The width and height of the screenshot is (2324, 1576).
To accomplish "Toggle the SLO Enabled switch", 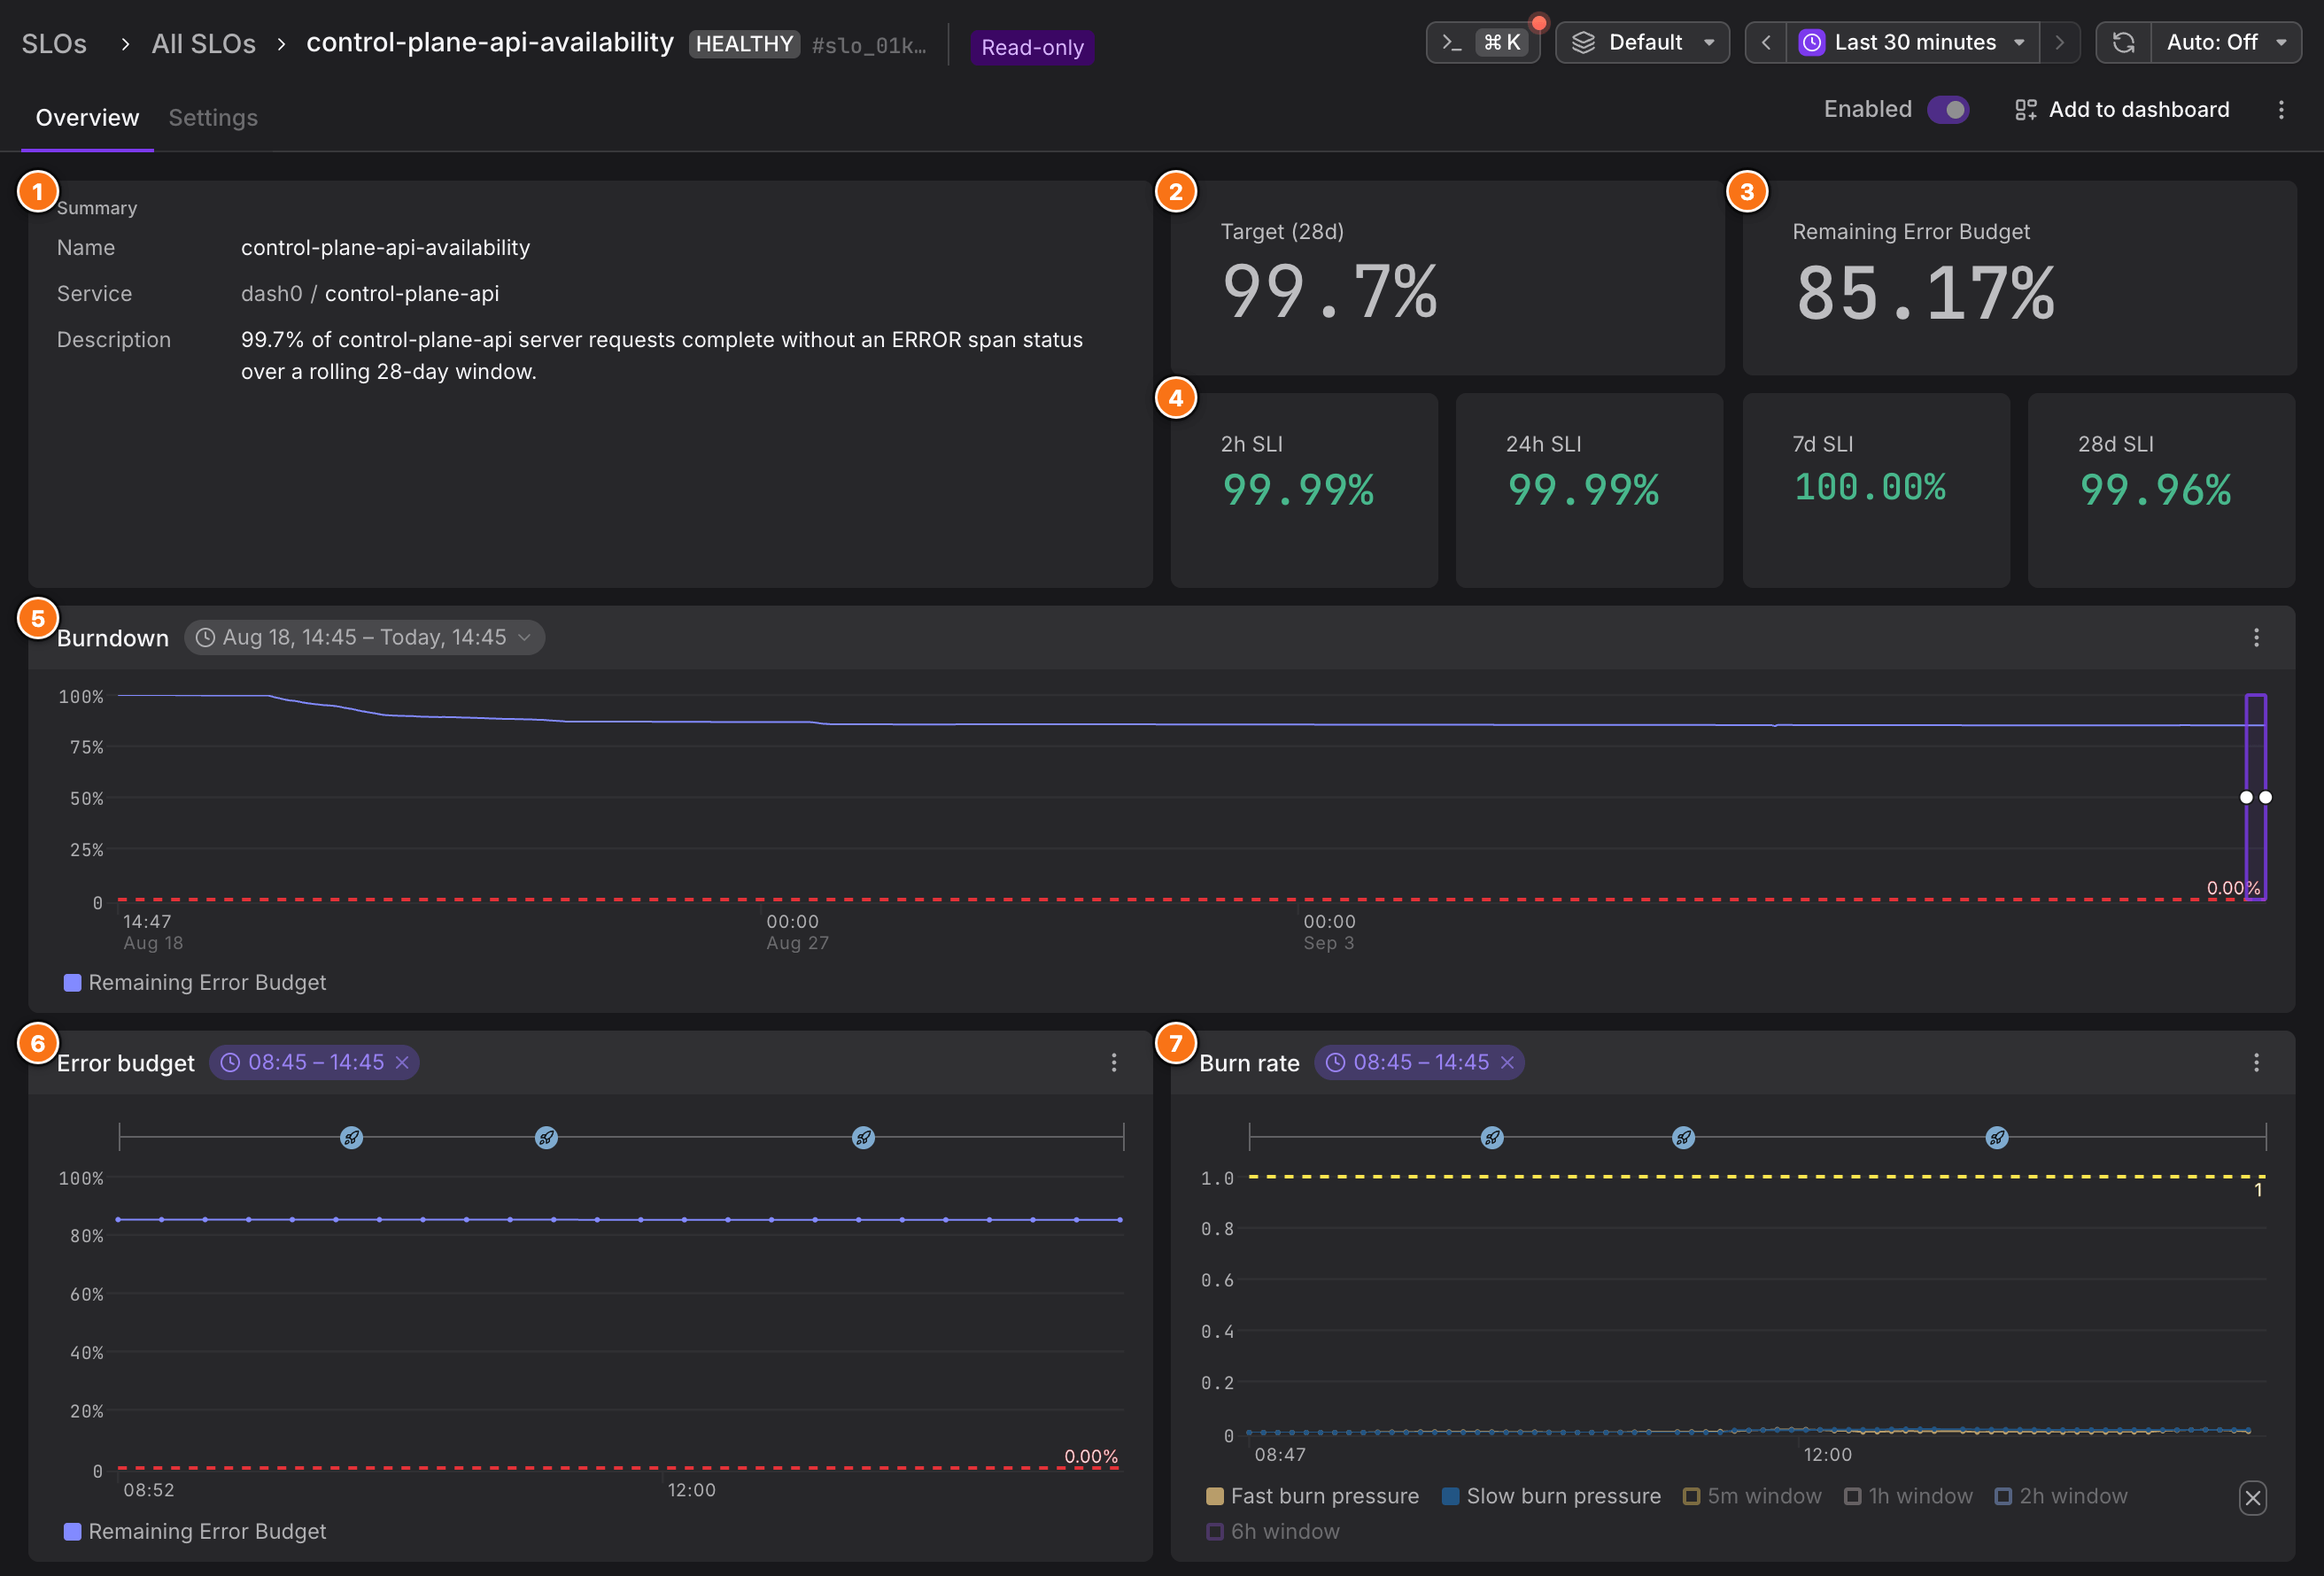I will coord(1948,110).
